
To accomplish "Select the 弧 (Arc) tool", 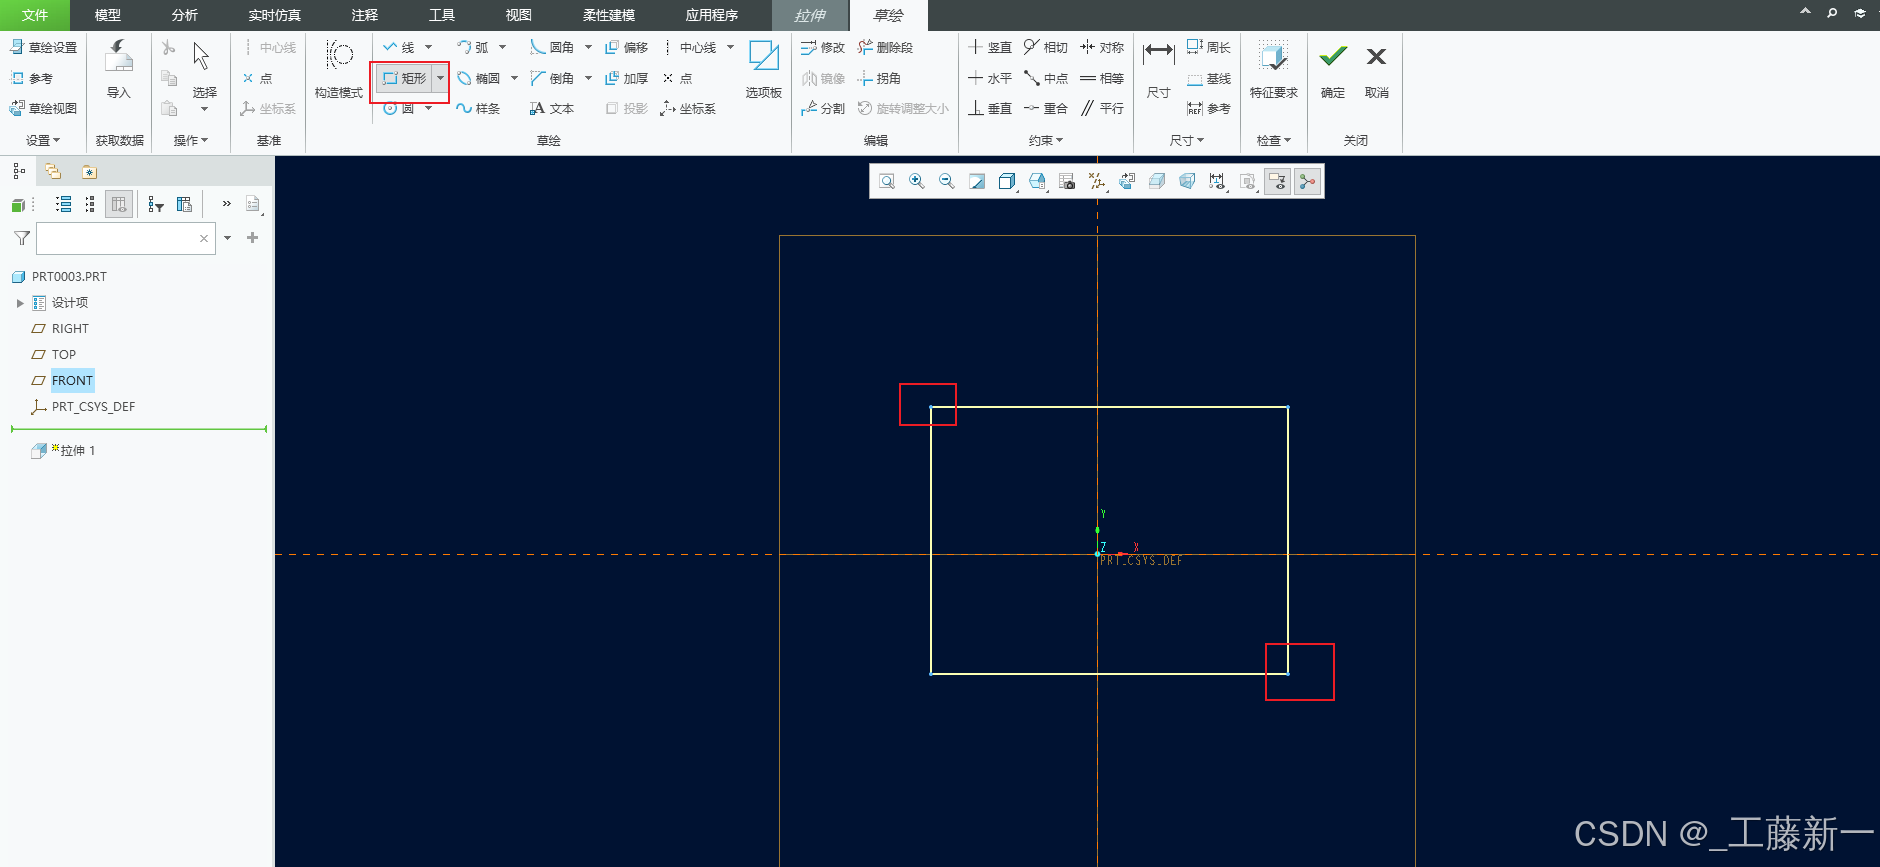I will click(x=473, y=47).
